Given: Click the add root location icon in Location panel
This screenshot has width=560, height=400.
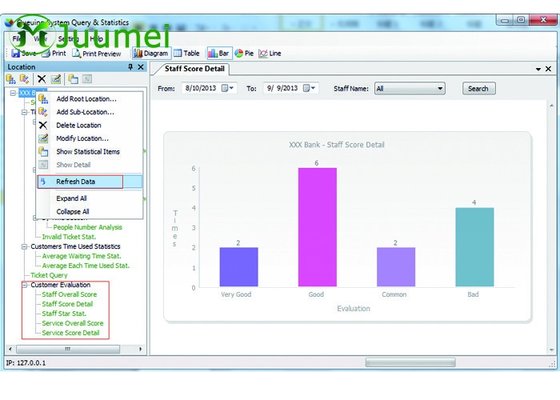Looking at the screenshot, I should [x=11, y=79].
